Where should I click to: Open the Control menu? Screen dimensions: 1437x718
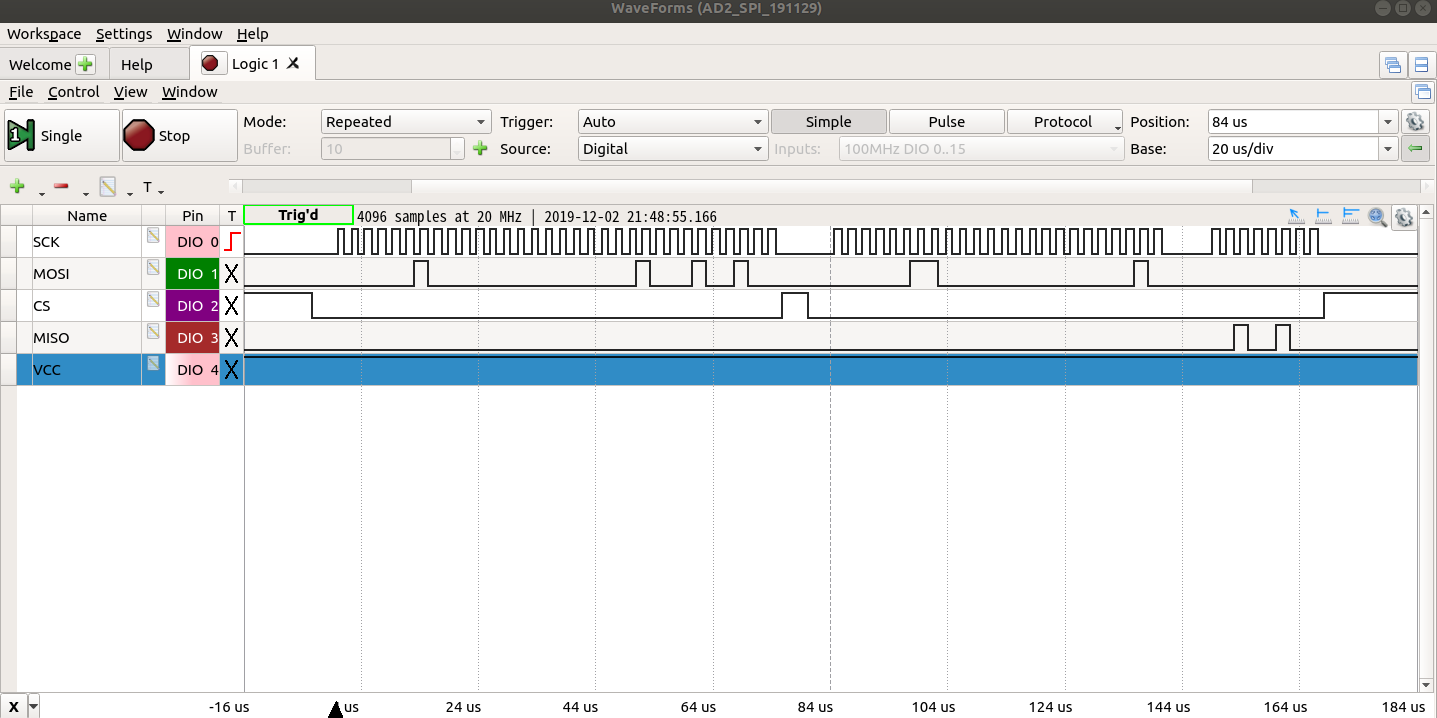tap(74, 92)
